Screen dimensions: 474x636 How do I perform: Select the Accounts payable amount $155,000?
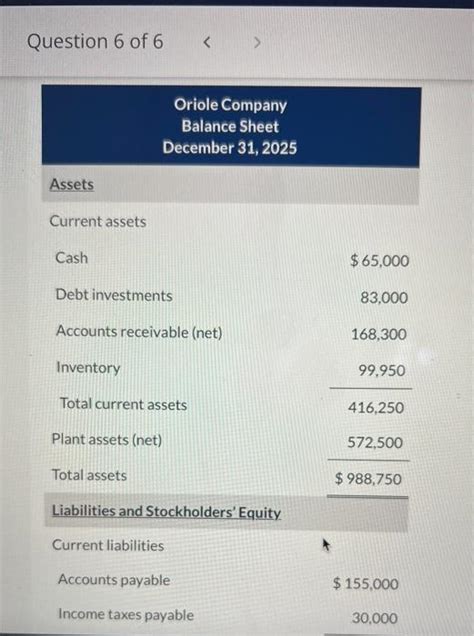click(365, 584)
